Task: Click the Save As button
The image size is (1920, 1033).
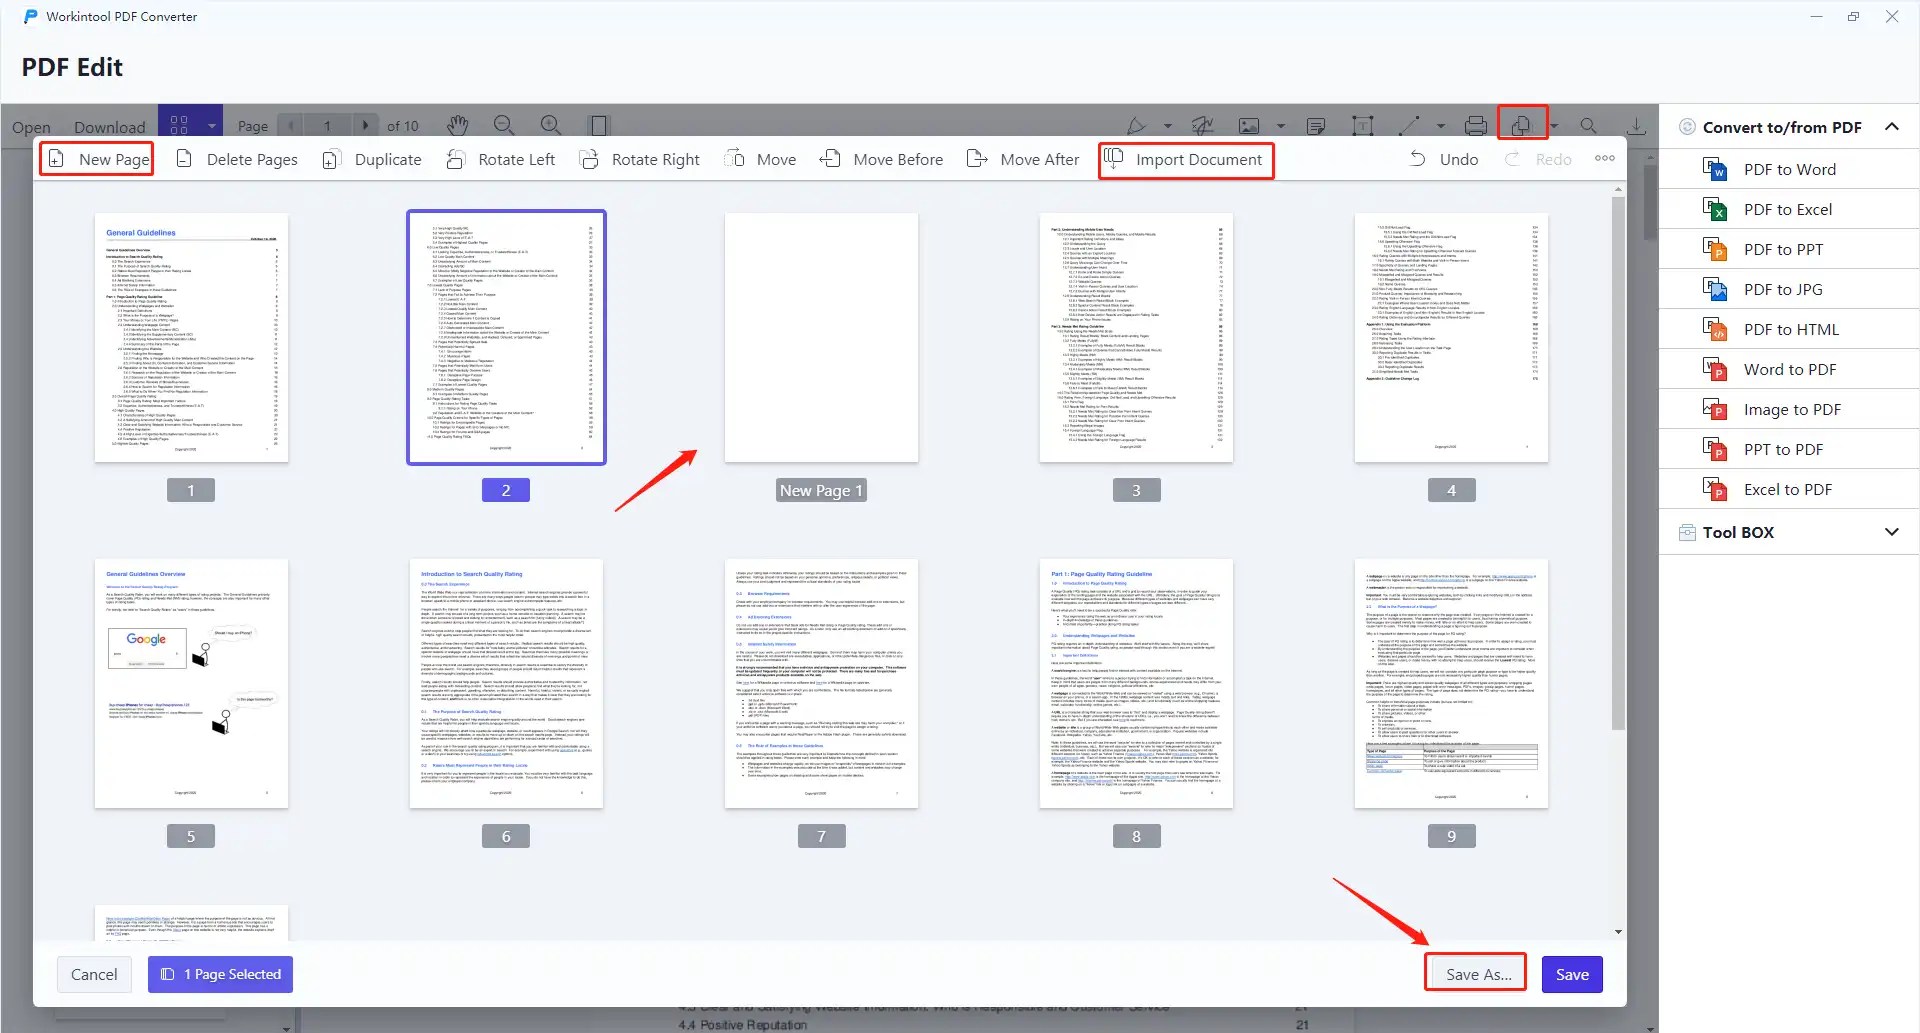Action: point(1475,973)
